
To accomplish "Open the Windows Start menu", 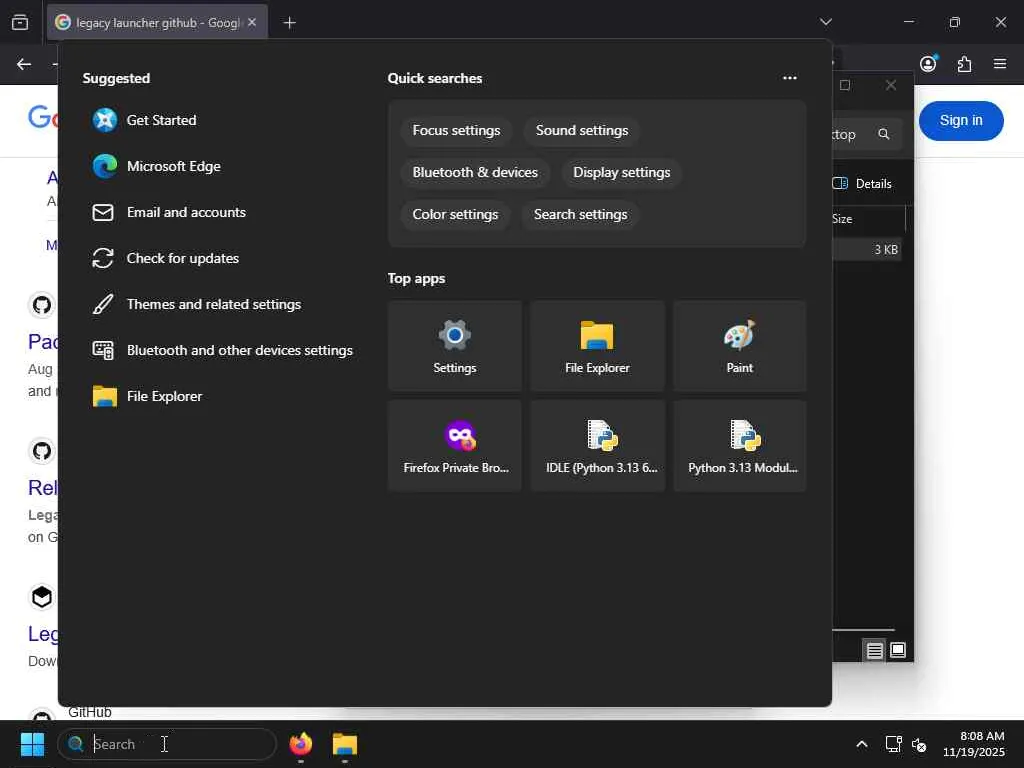I will tap(32, 744).
